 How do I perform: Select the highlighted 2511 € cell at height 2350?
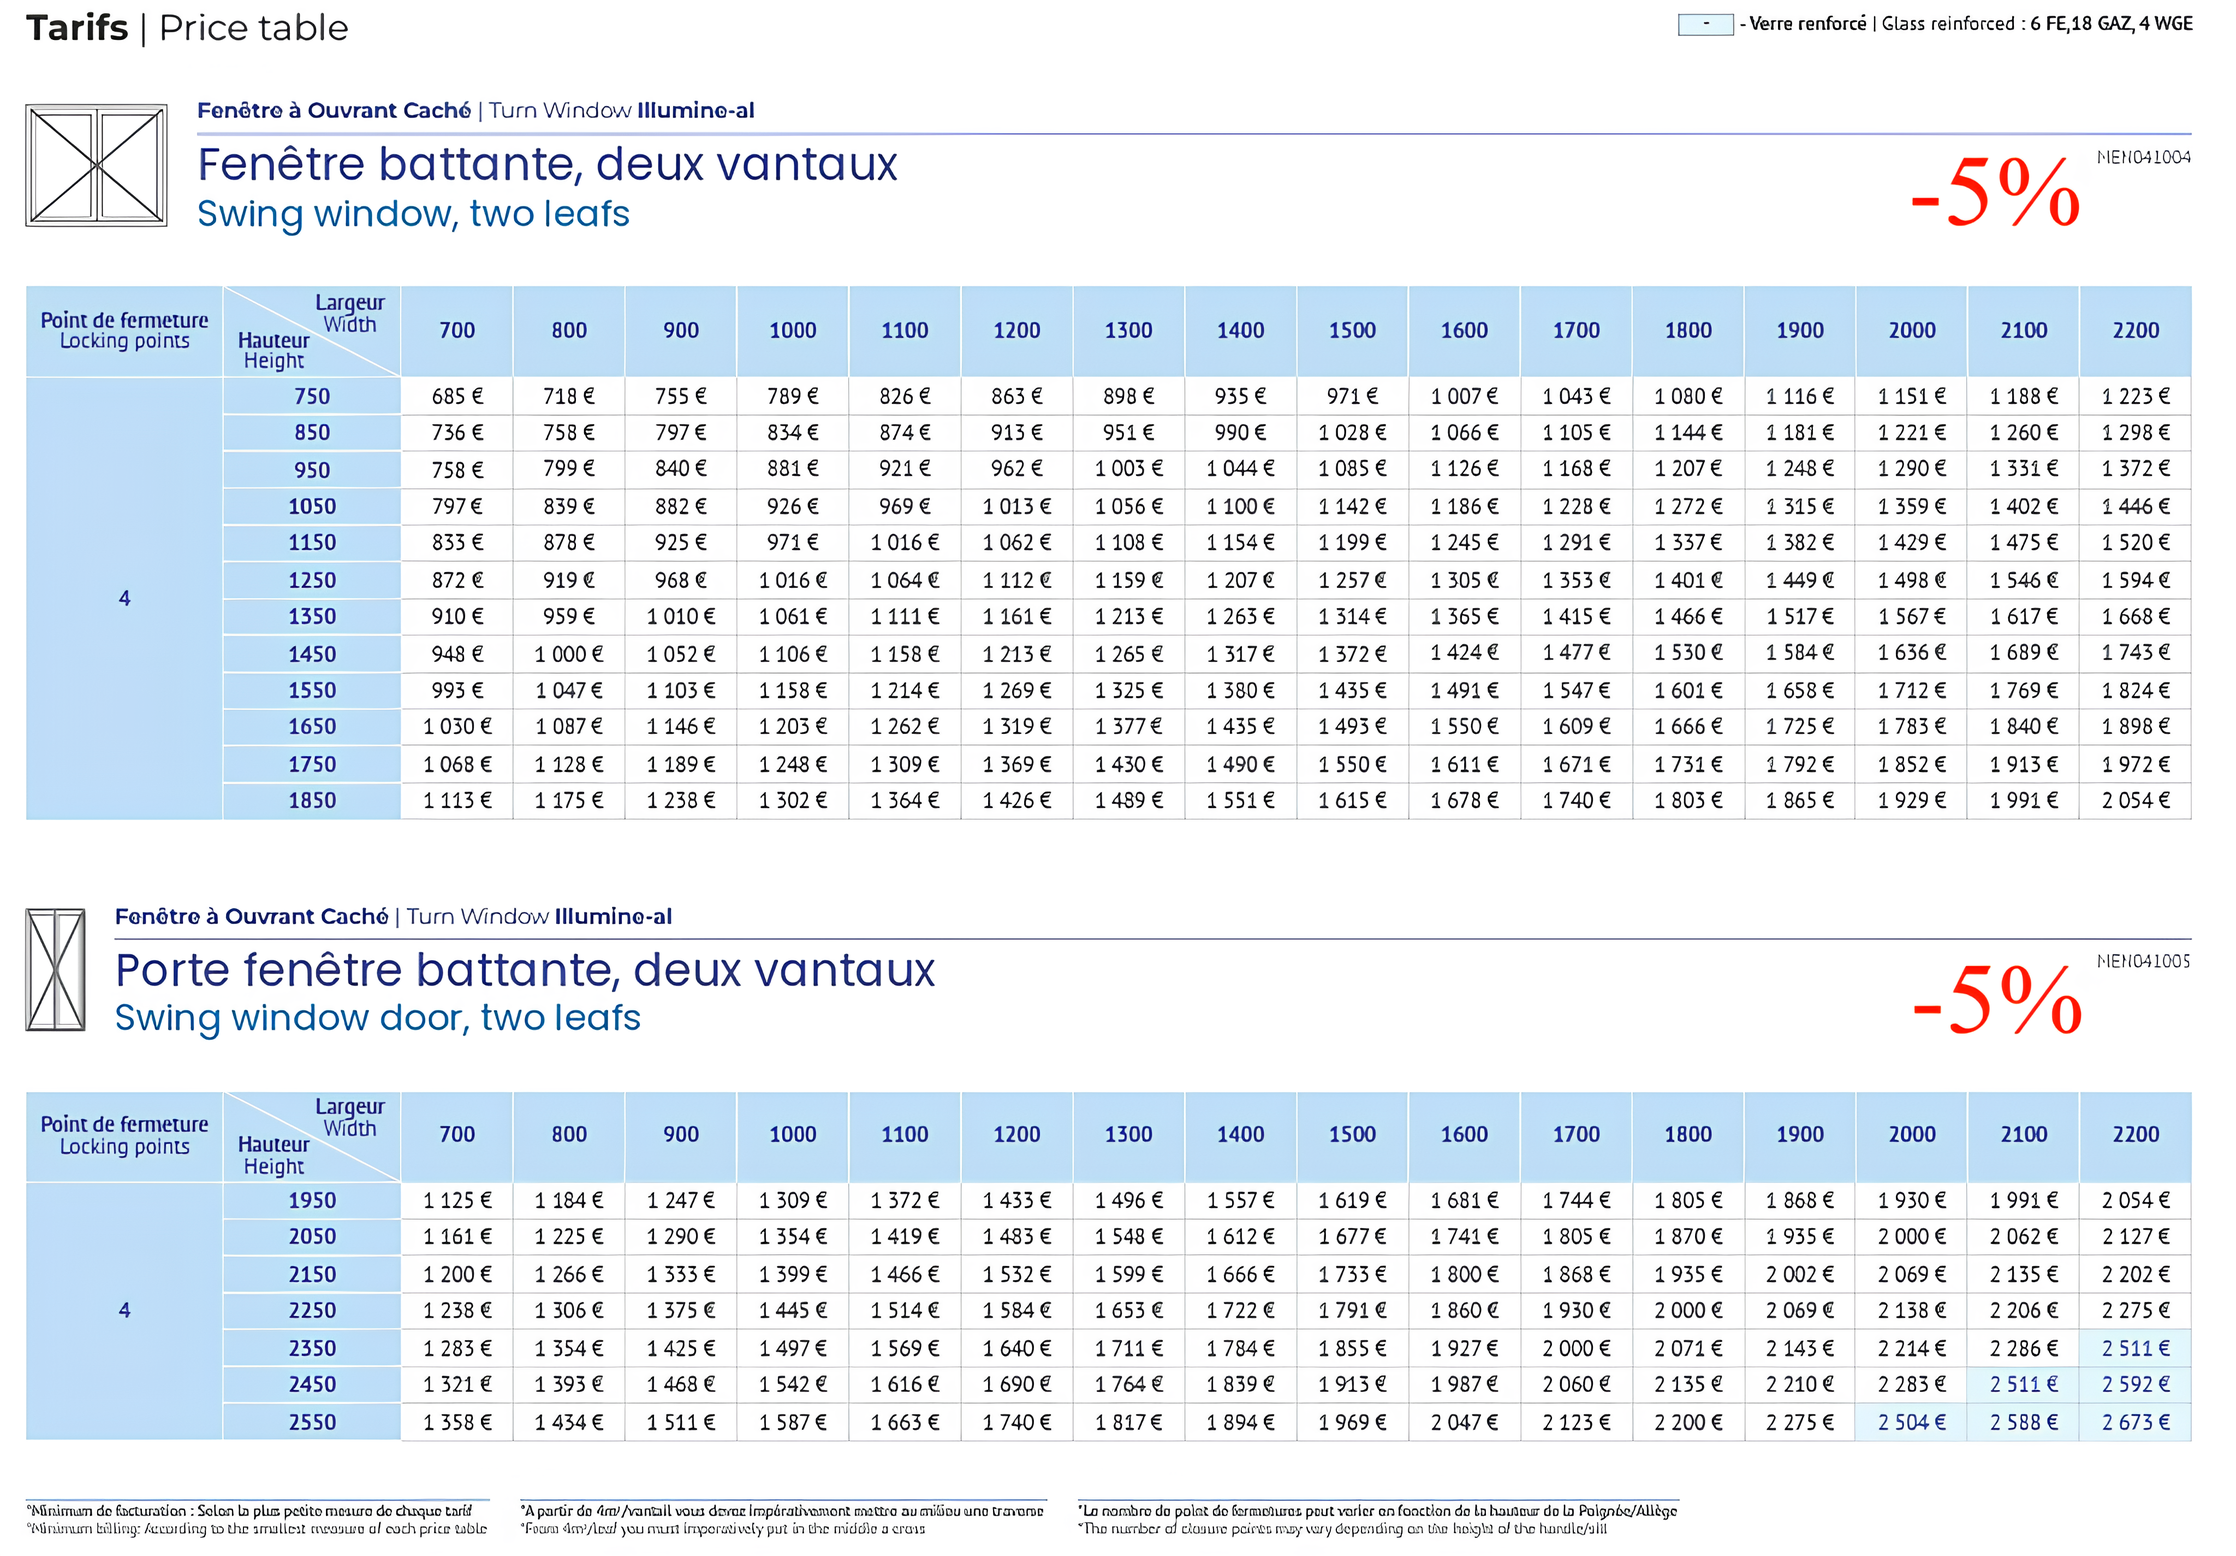point(2135,1347)
